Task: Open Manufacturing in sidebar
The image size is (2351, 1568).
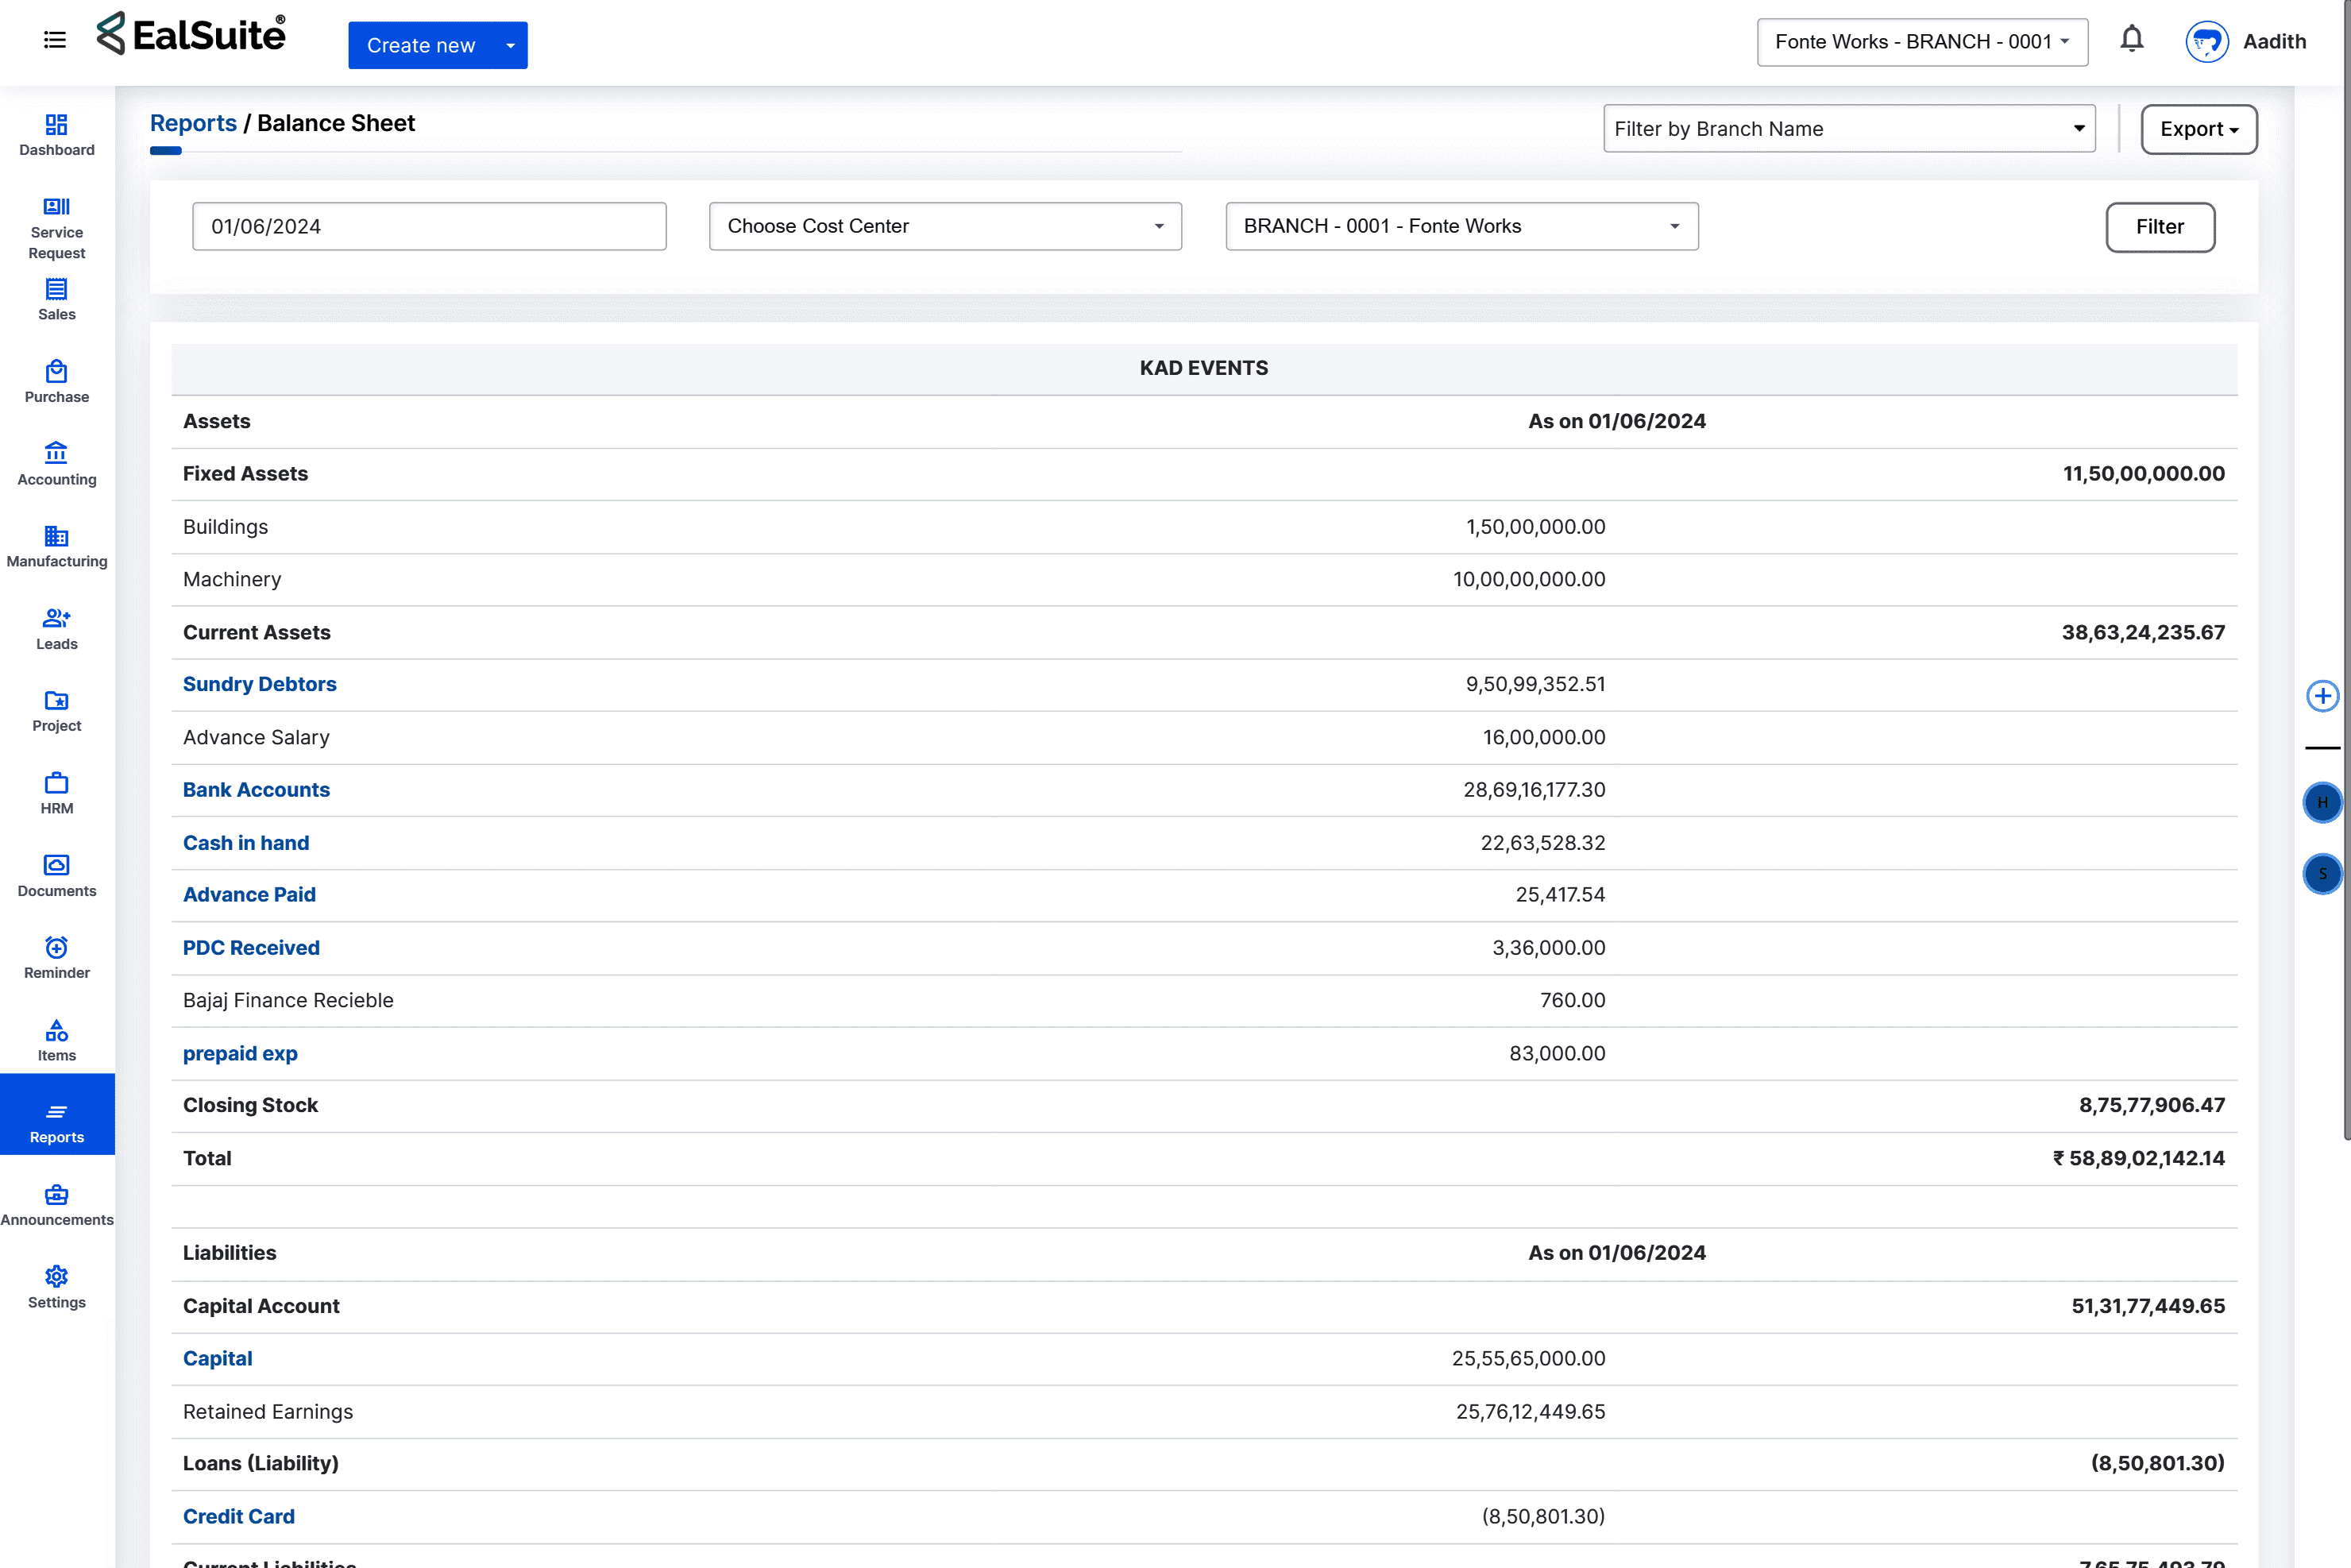Action: [57, 546]
